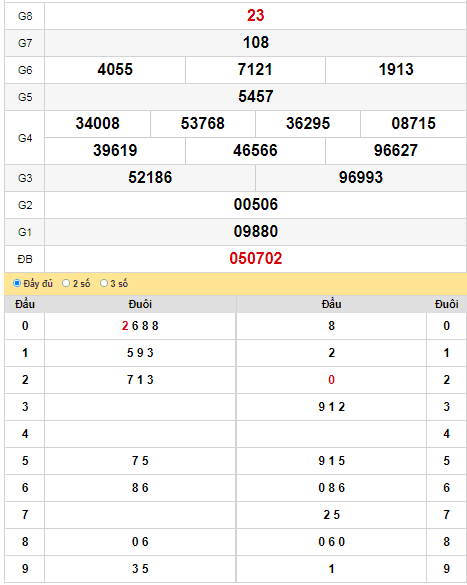
Task: Click the left "Đầu" column header
Action: [25, 304]
